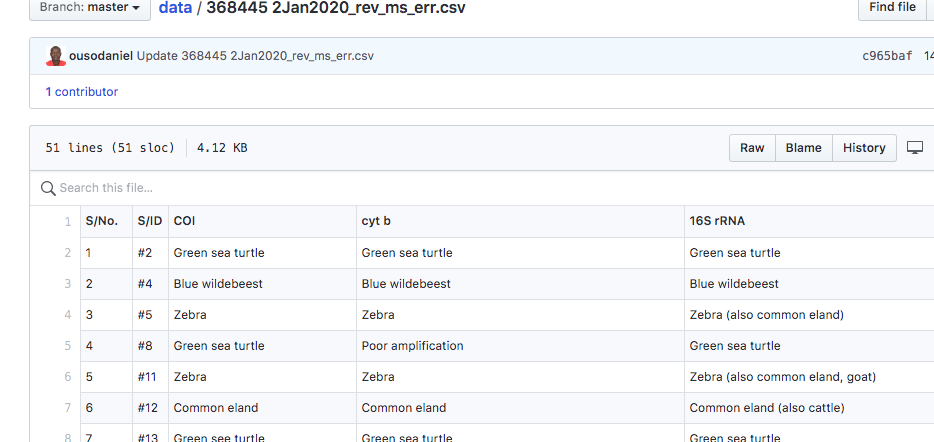This screenshot has width=934, height=442.
Task: Open the ousodaniel profile link
Action: 101,57
